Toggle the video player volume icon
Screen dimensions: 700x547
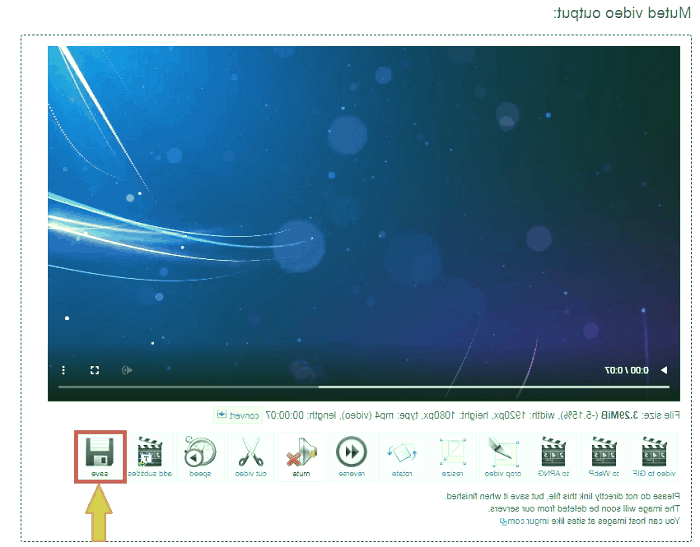127,370
